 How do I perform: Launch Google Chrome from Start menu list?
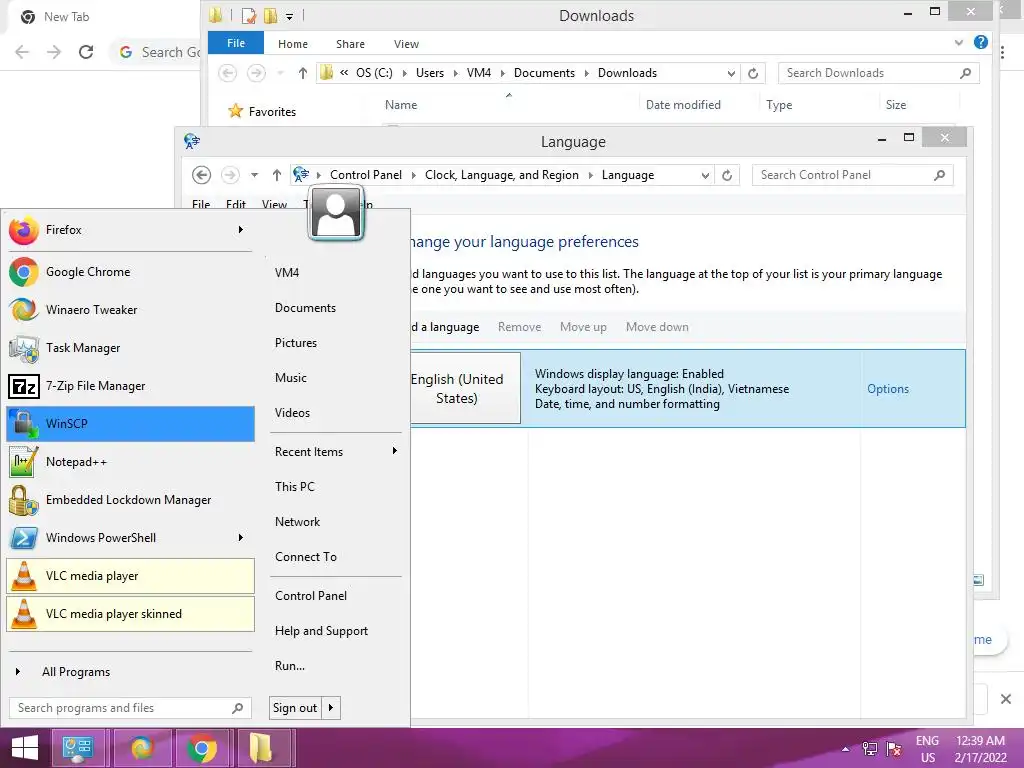(130, 272)
